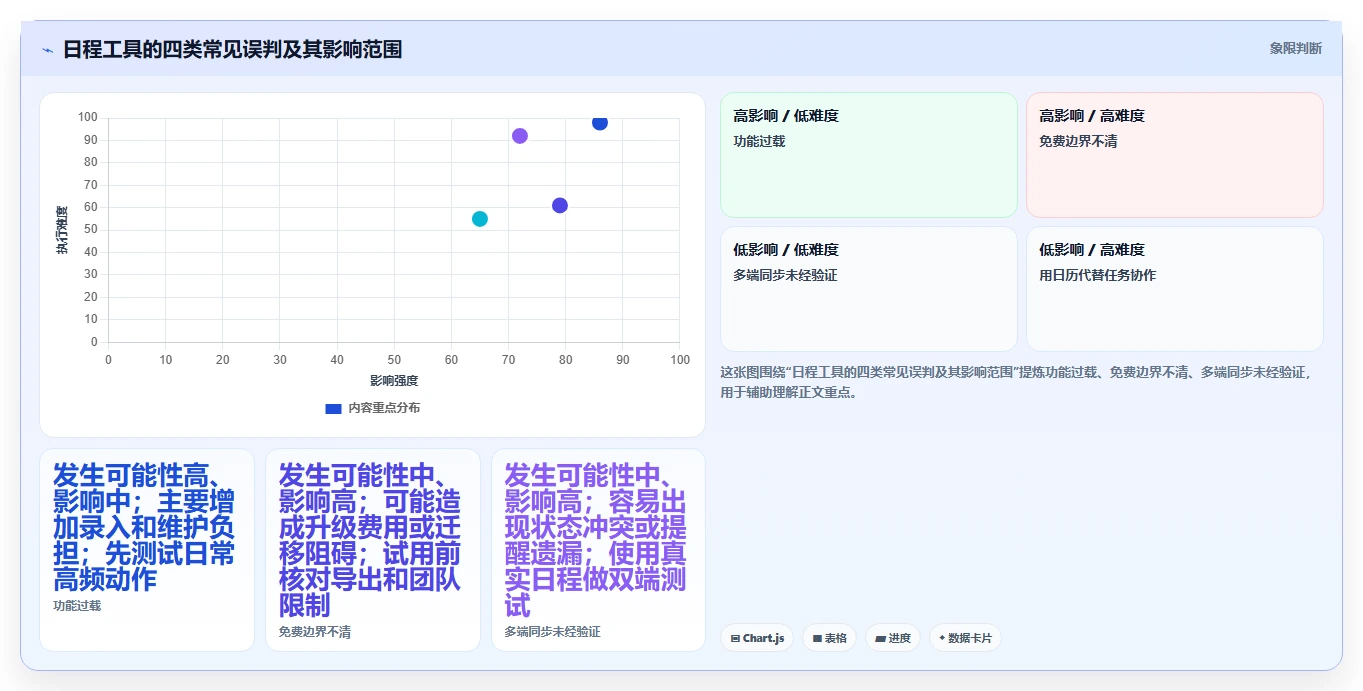Click the Chart.js chip icon
This screenshot has height=691, width=1363.
[x=735, y=638]
